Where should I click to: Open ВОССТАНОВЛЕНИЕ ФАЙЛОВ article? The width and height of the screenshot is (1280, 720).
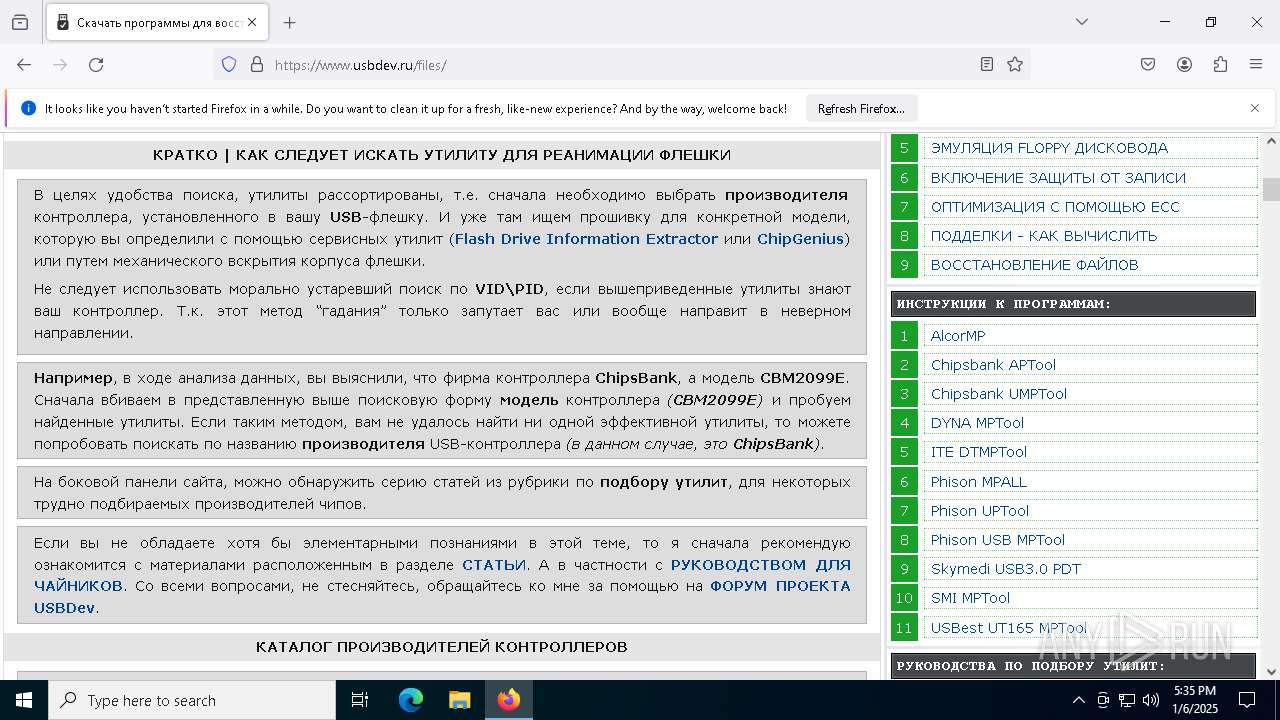1034,265
